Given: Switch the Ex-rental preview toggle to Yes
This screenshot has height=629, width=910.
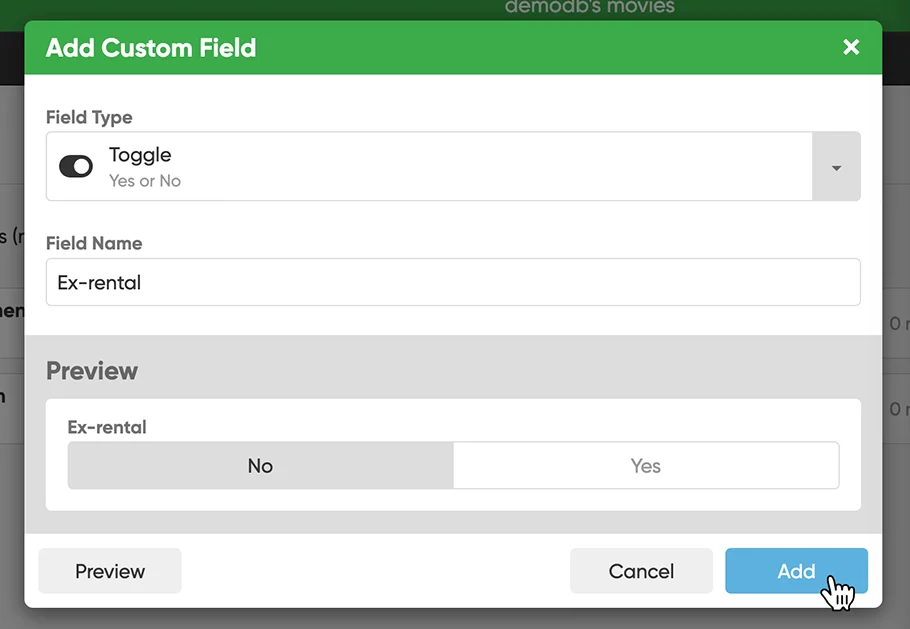Looking at the screenshot, I should (x=645, y=466).
